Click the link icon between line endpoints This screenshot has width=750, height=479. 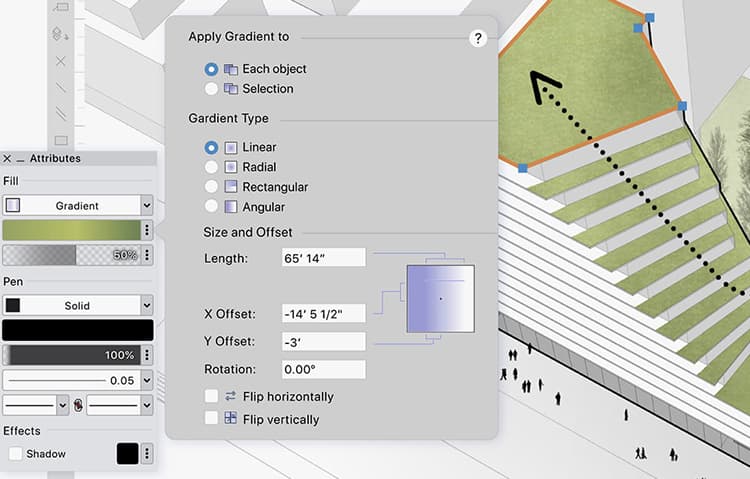click(77, 405)
